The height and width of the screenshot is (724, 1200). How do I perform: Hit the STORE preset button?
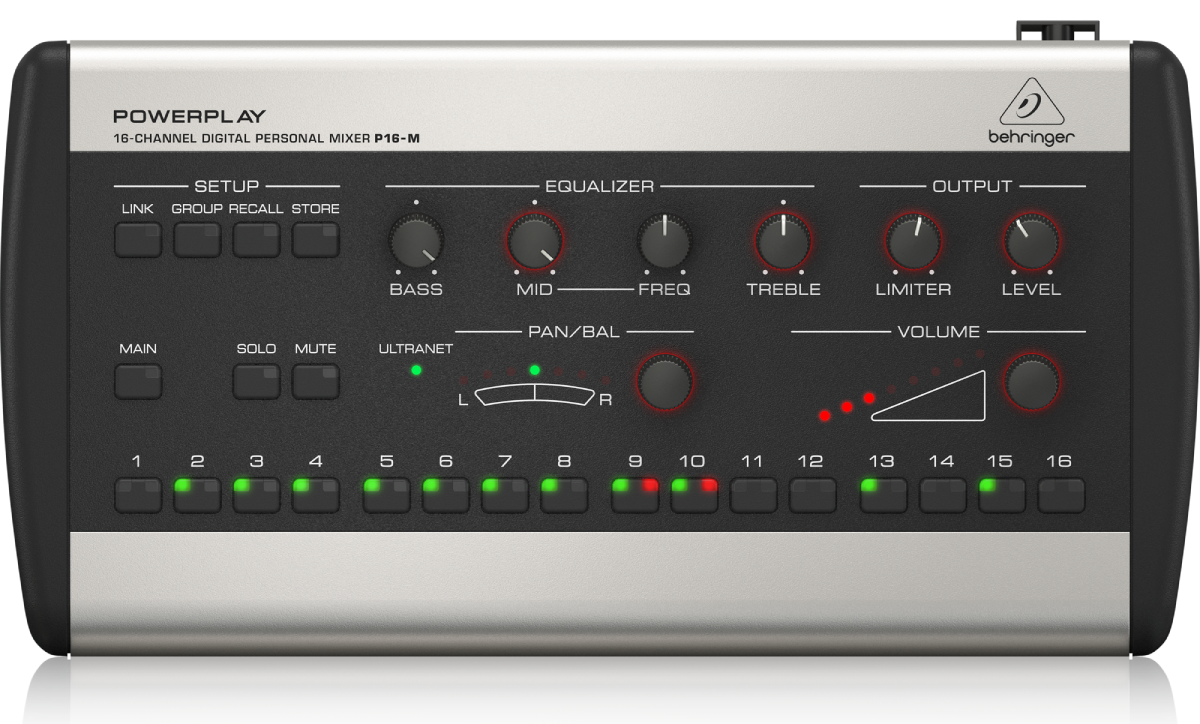click(x=316, y=240)
